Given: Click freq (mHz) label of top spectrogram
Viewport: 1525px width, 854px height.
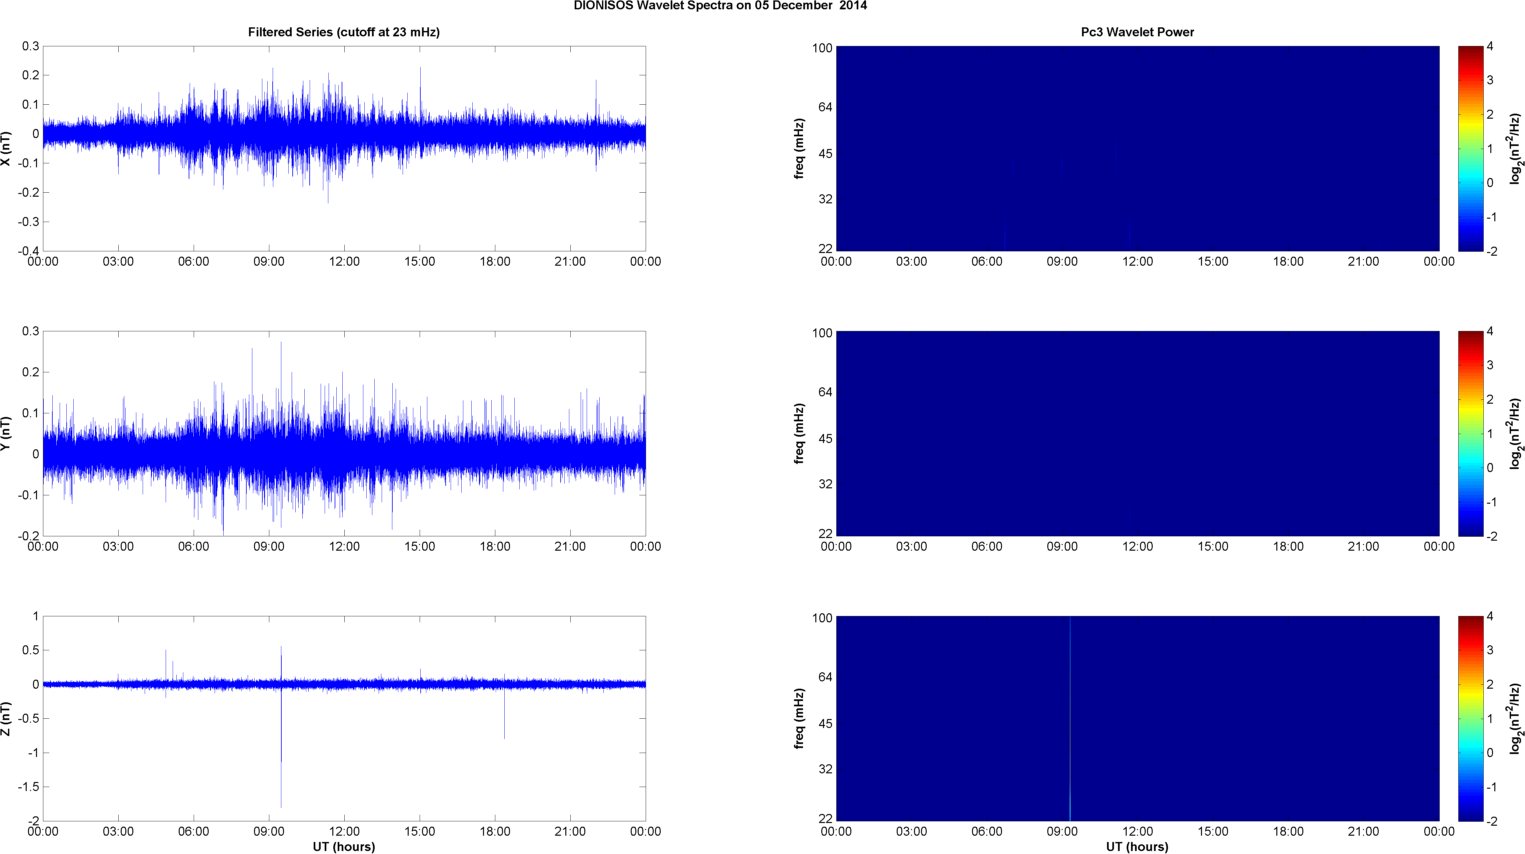Looking at the screenshot, I should (800, 148).
